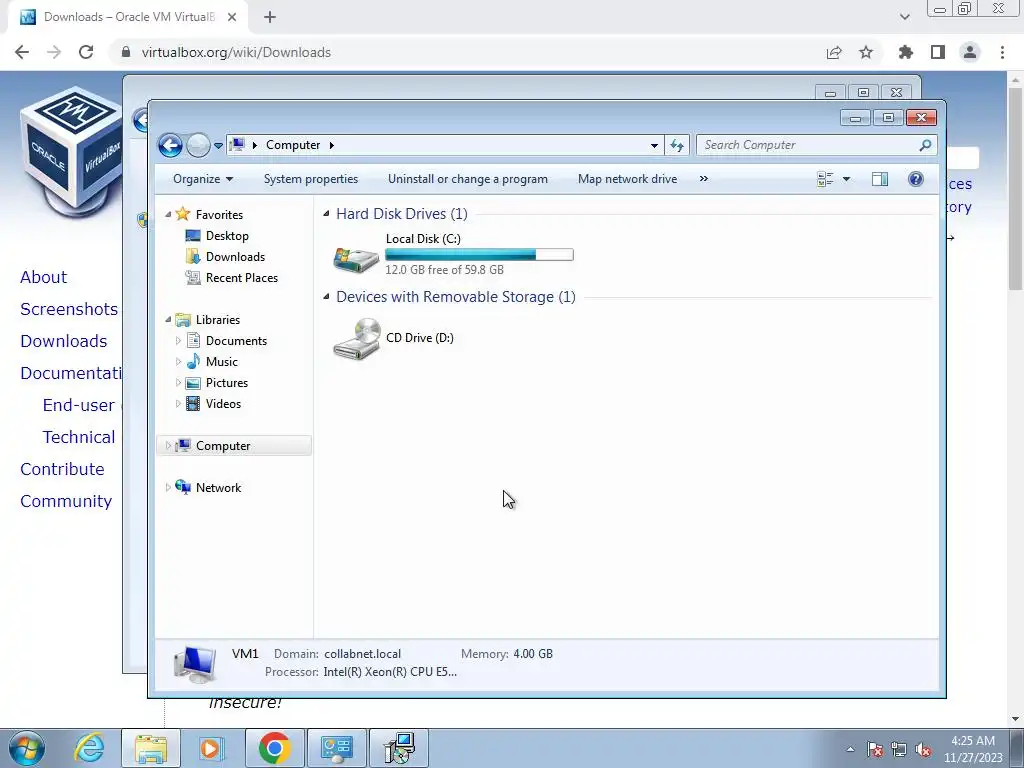Toggle Chrome side panel
The width and height of the screenshot is (1024, 768).
[x=938, y=52]
